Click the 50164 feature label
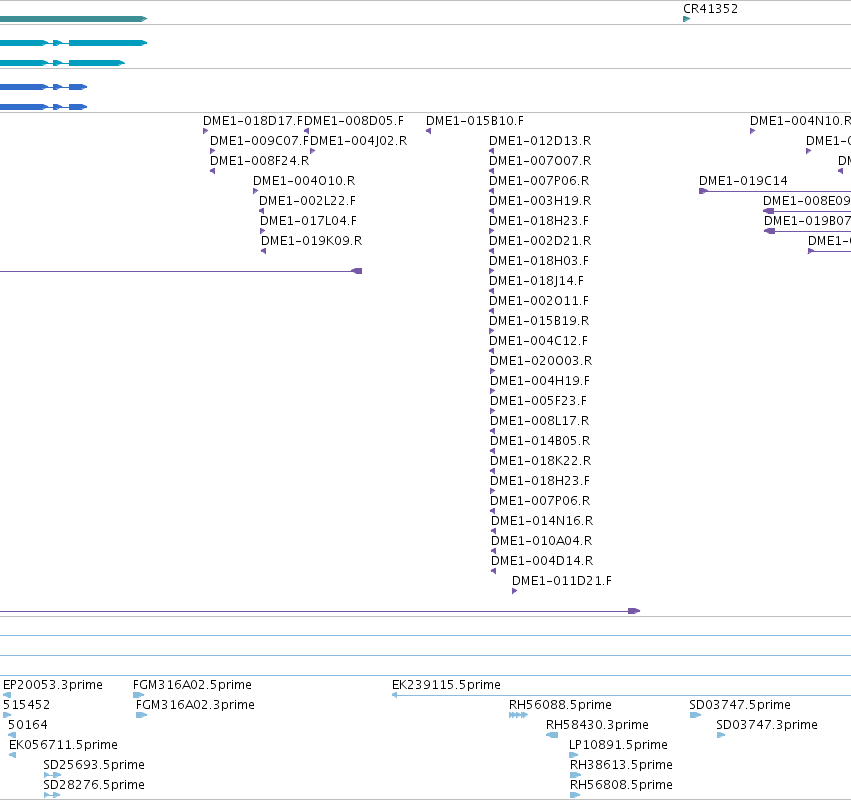851x800 pixels. [x=28, y=725]
